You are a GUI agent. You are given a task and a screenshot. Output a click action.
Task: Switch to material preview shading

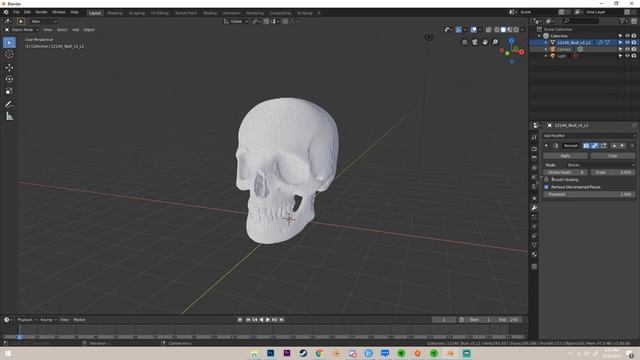point(510,30)
